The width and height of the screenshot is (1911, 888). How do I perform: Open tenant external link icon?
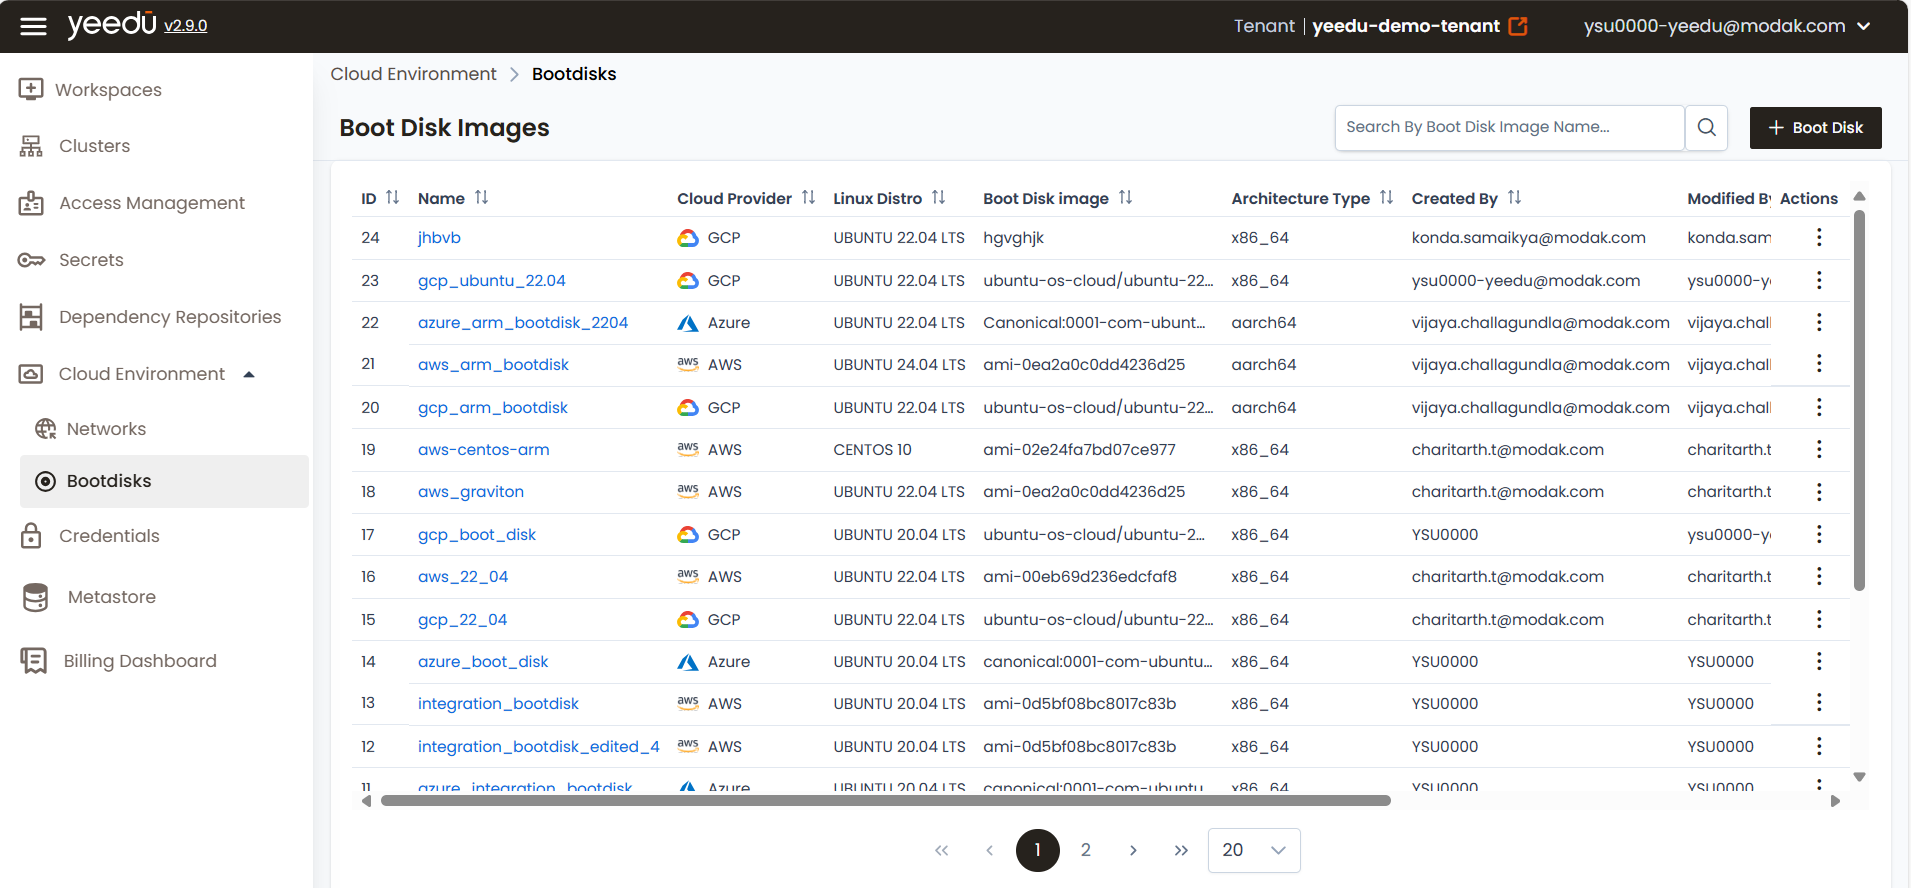[x=1518, y=26]
